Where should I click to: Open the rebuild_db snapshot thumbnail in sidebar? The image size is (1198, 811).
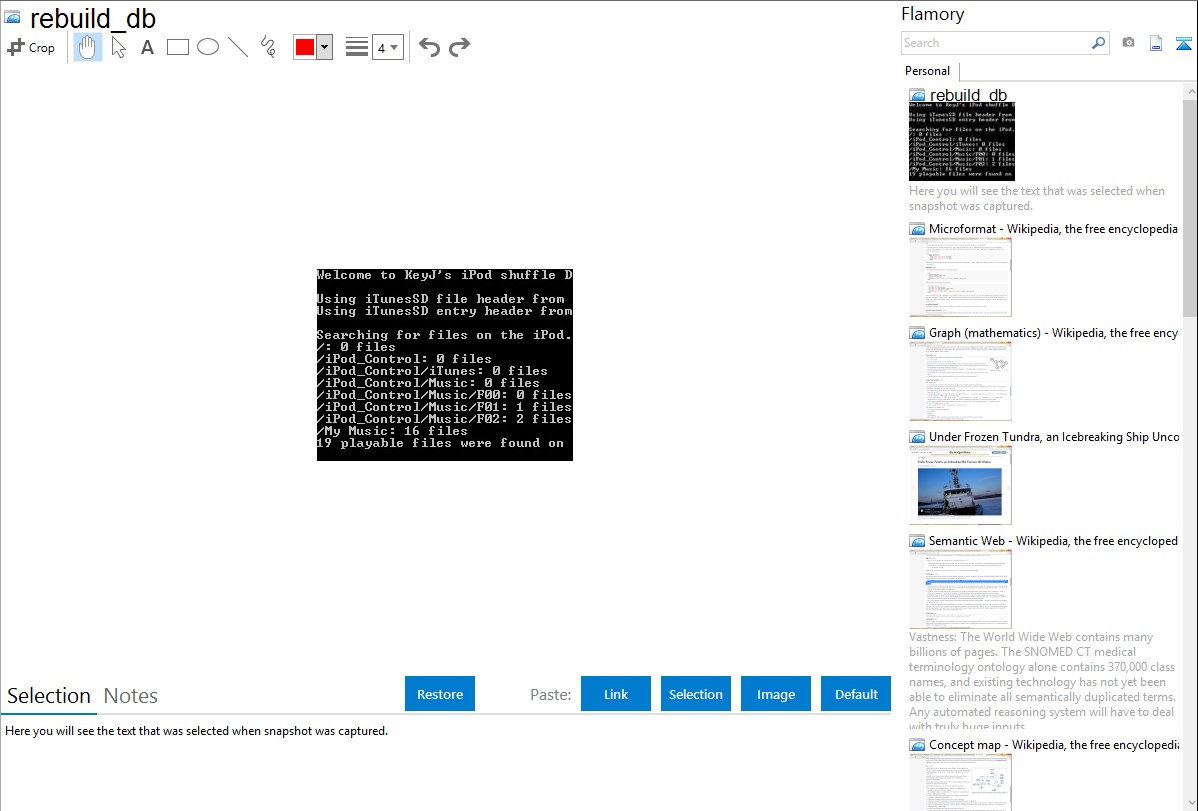pos(962,141)
